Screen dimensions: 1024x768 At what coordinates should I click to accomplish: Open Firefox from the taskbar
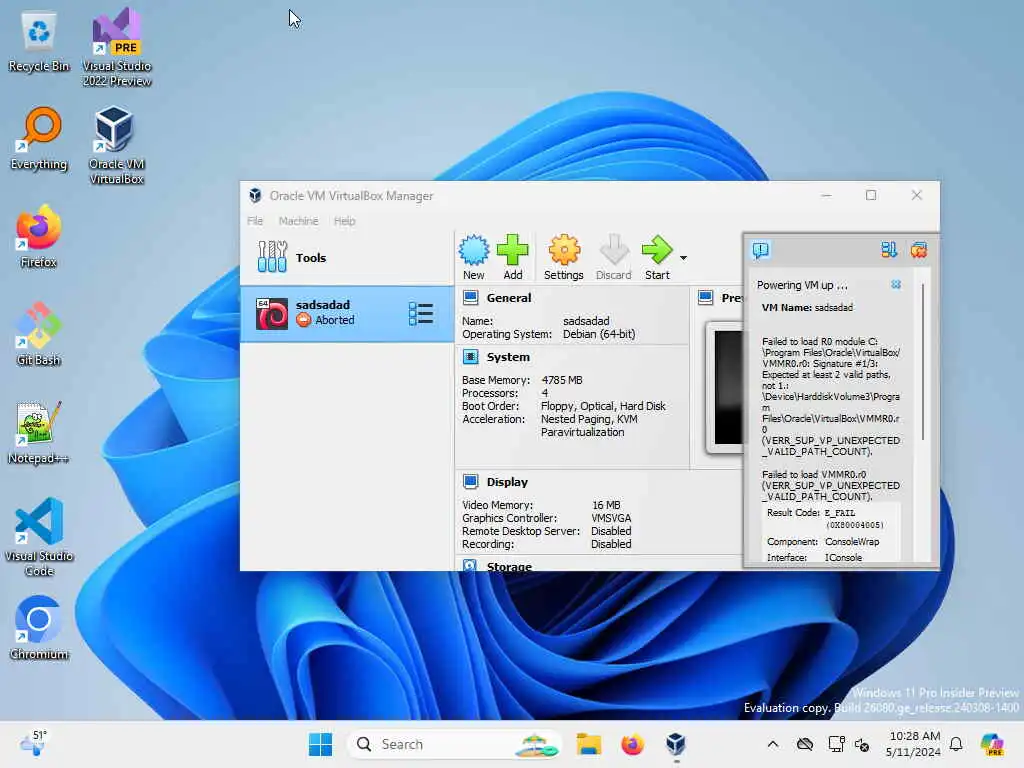pyautogui.click(x=632, y=744)
